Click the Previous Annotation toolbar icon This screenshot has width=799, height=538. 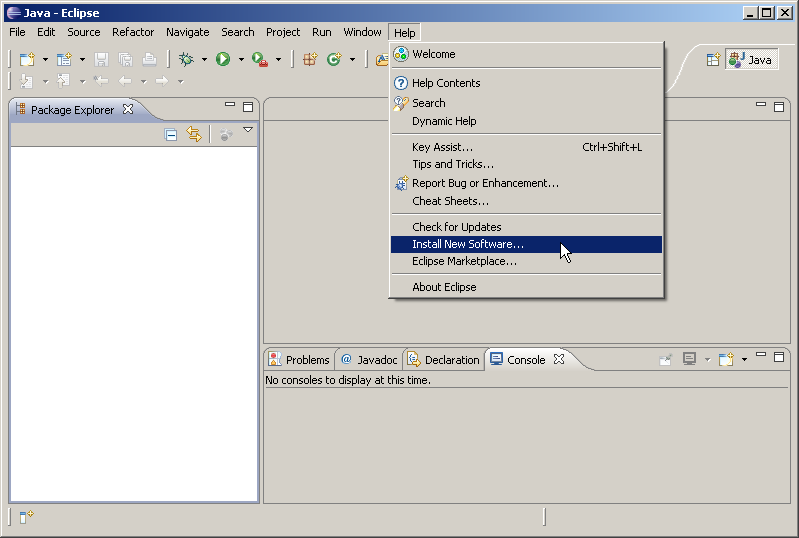[63, 81]
